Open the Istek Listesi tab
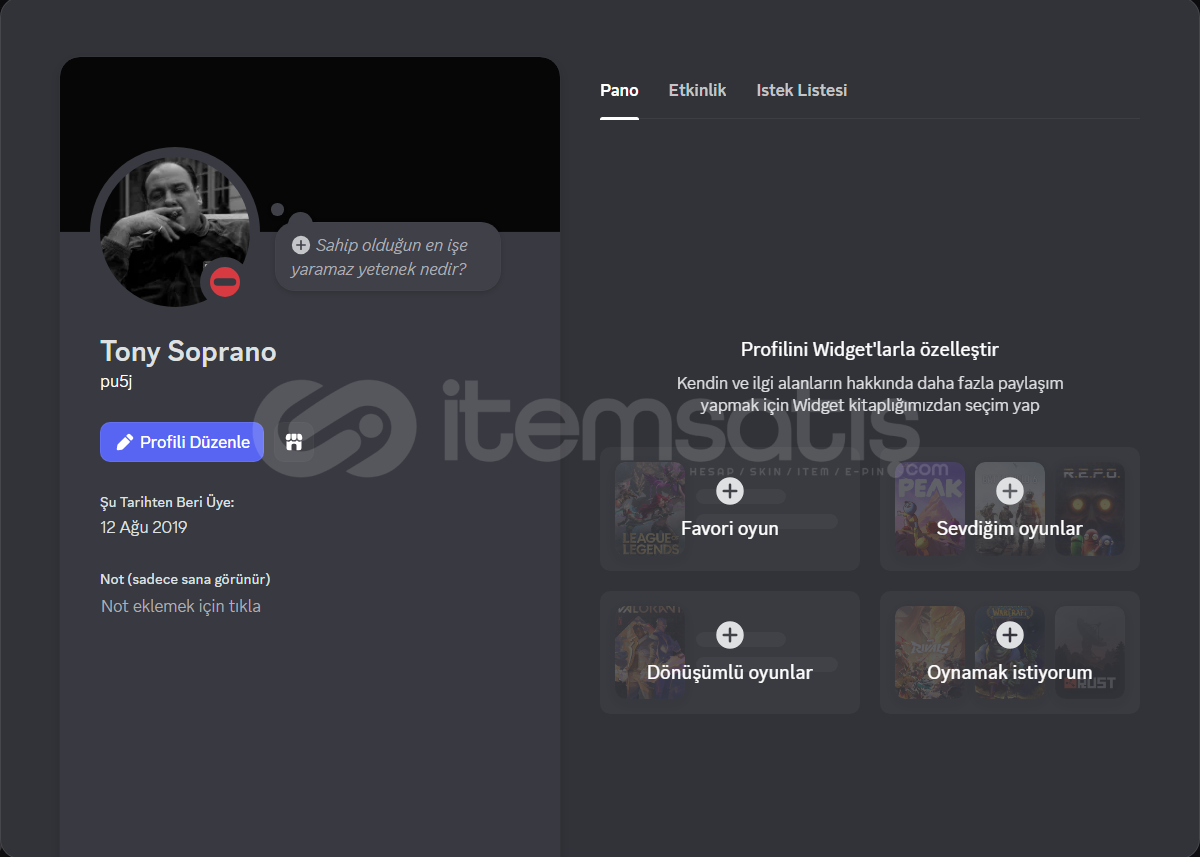This screenshot has height=857, width=1200. point(802,90)
